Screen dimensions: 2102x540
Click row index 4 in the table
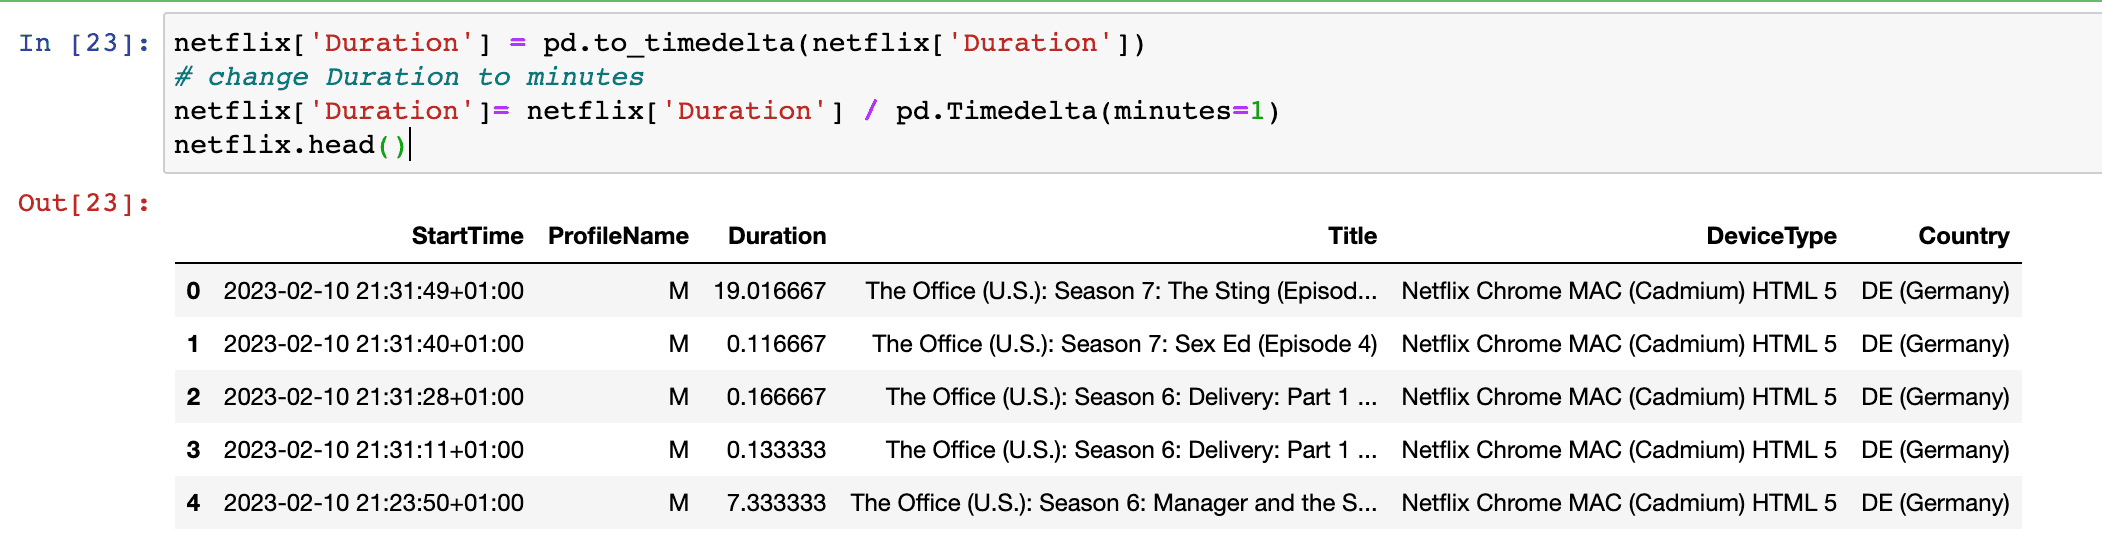pyautogui.click(x=193, y=503)
